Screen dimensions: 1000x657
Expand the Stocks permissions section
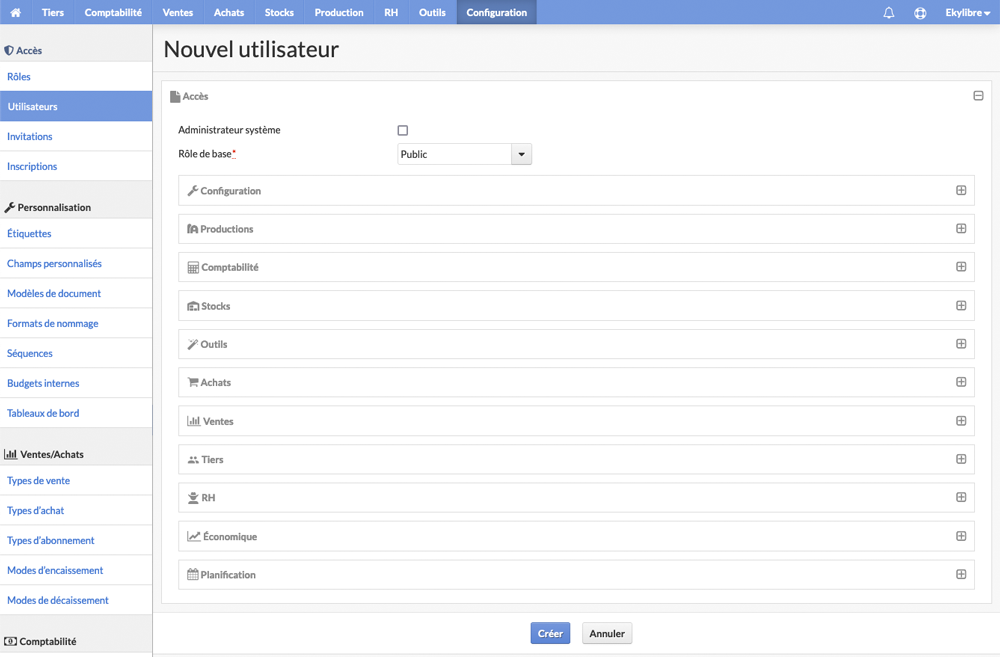pos(961,306)
